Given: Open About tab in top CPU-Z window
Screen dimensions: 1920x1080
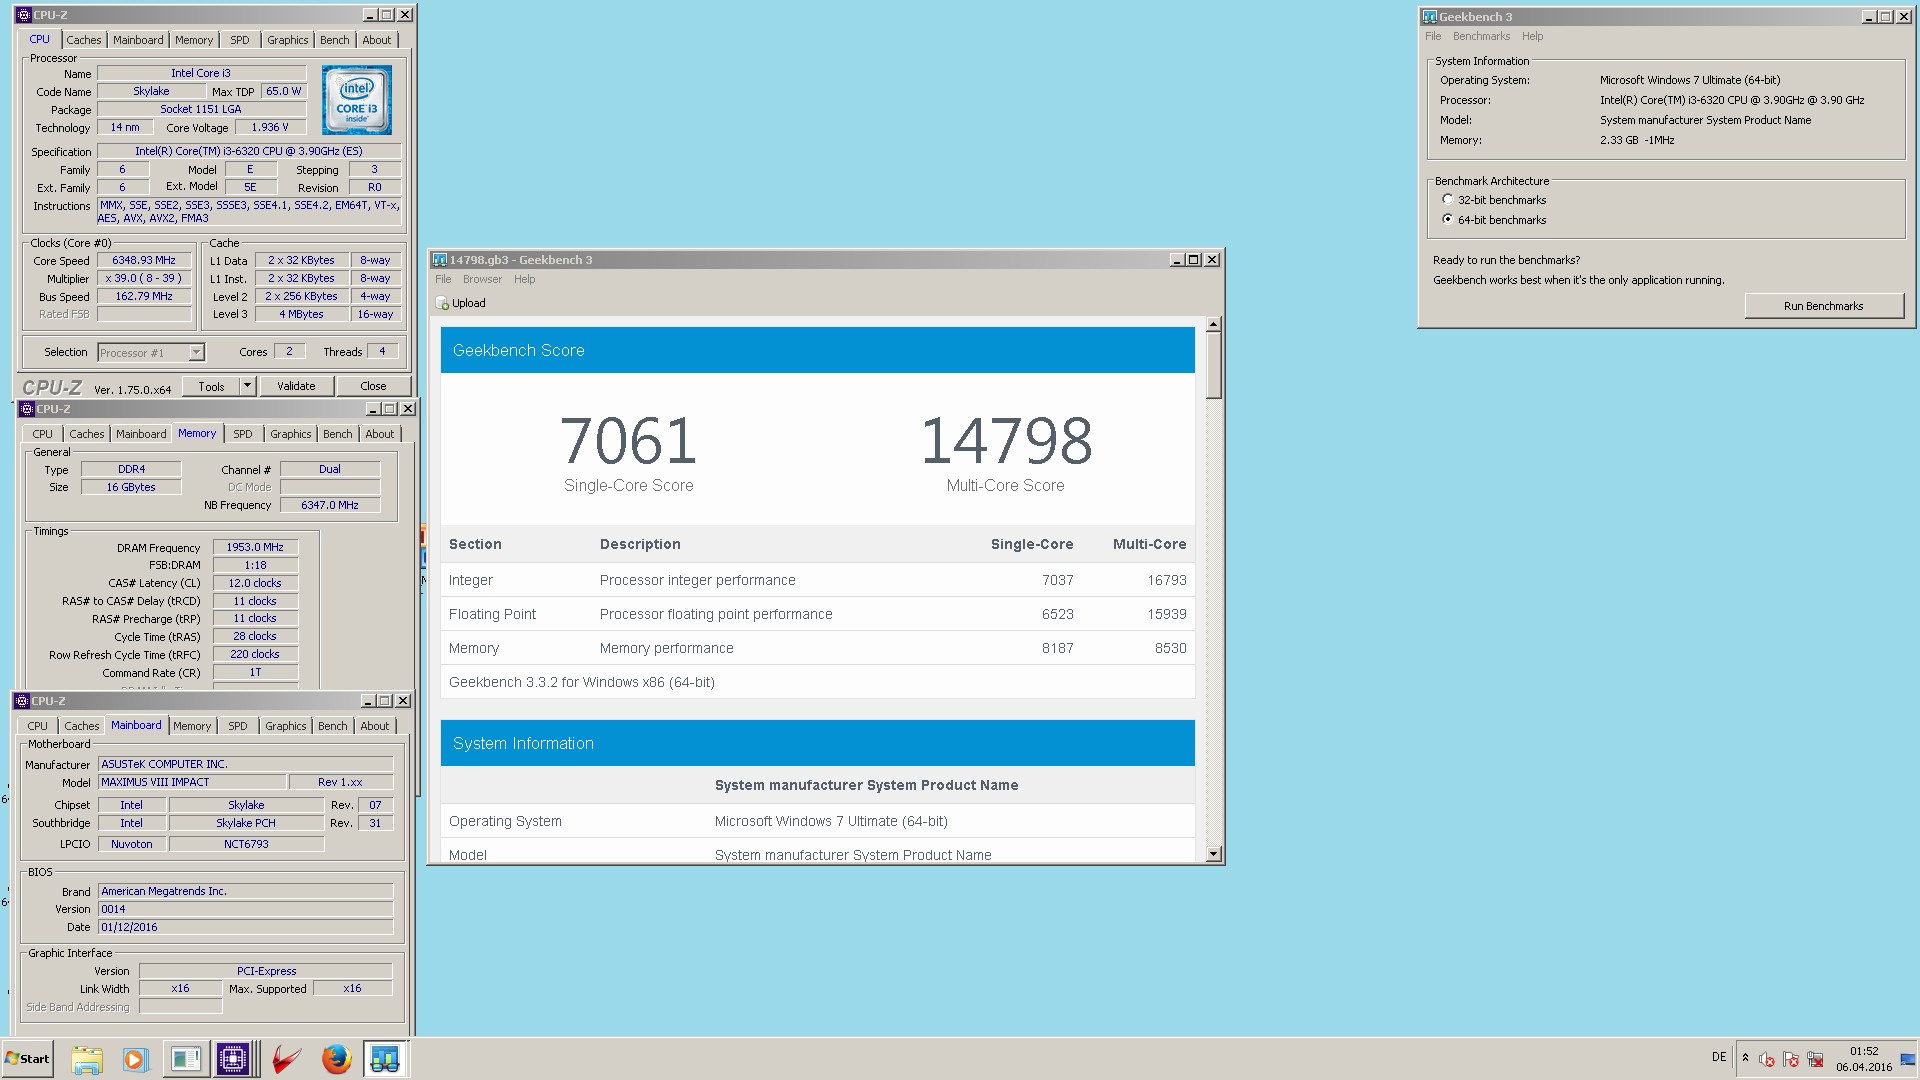Looking at the screenshot, I should coord(377,40).
